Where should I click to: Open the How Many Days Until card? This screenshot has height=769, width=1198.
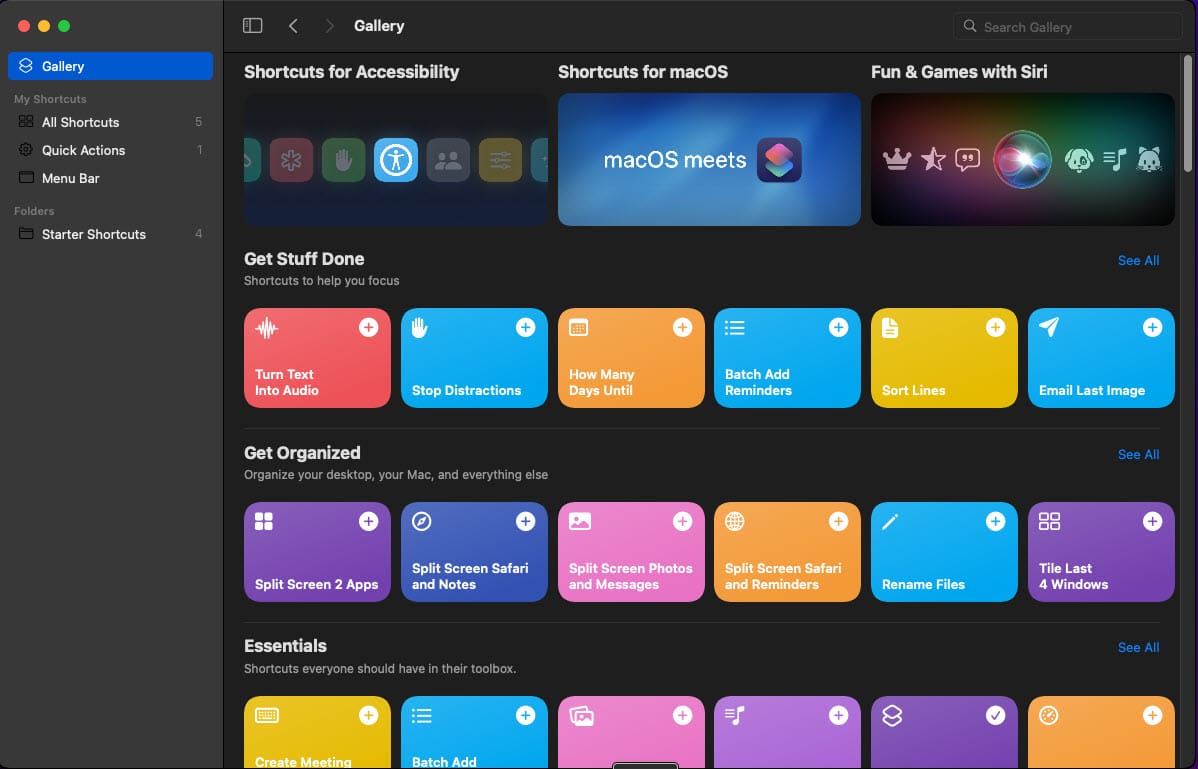pyautogui.click(x=631, y=358)
